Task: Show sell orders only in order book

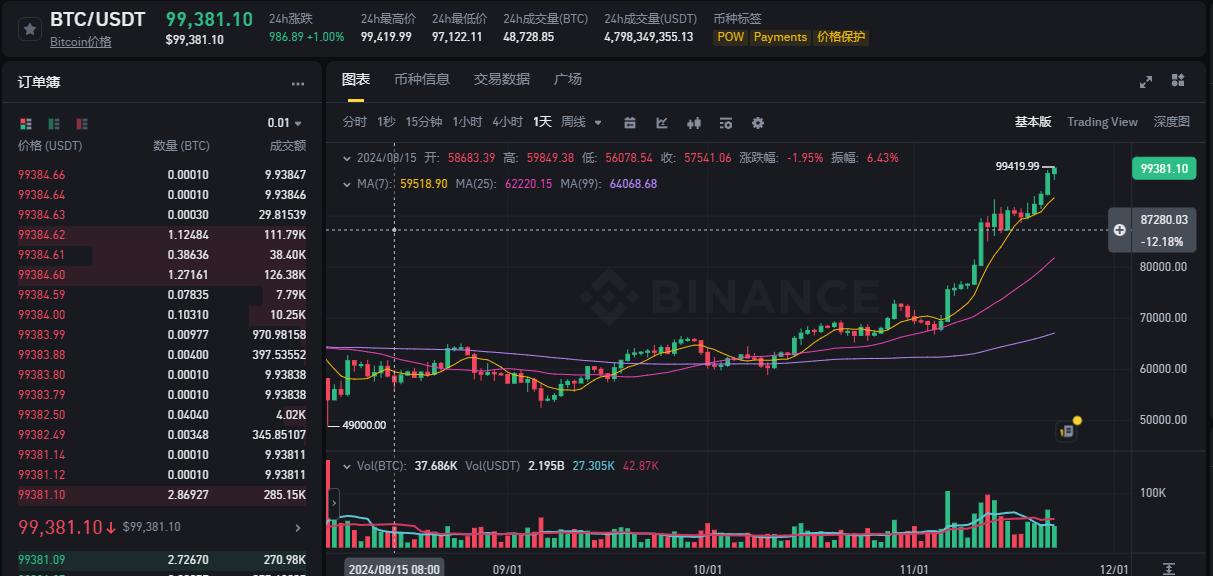Action: point(81,123)
